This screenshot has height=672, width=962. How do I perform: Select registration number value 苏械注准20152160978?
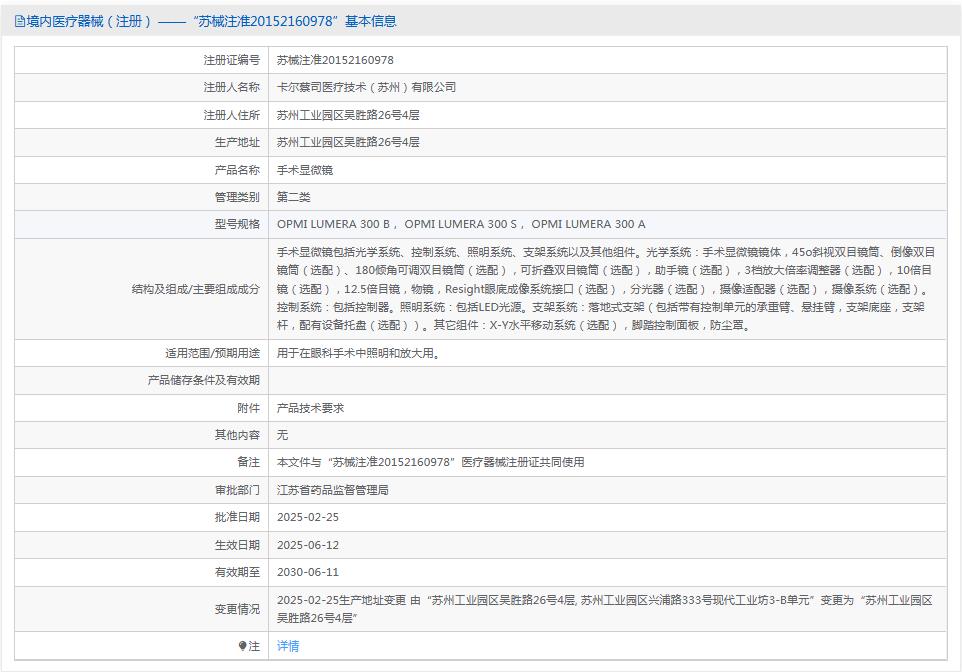point(335,60)
